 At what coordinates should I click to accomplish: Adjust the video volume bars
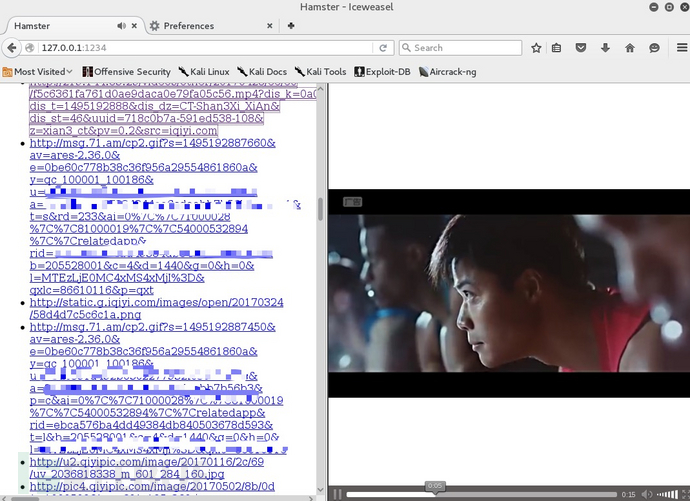pos(667,495)
